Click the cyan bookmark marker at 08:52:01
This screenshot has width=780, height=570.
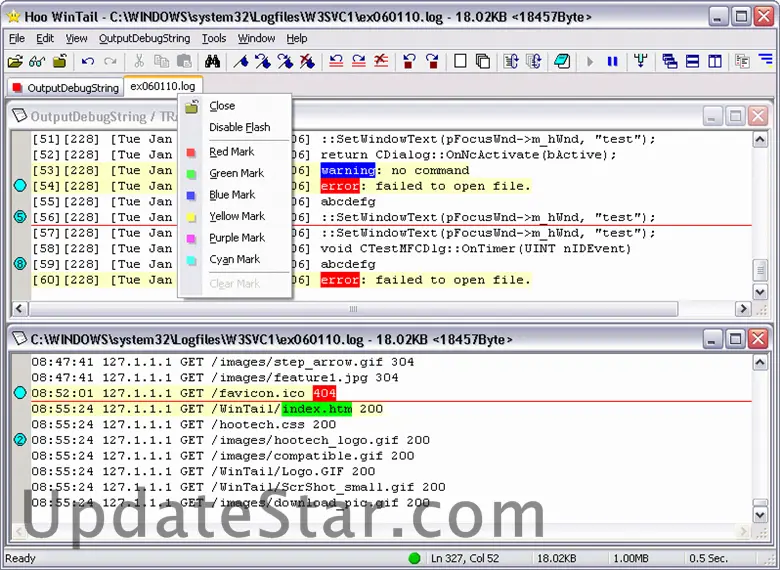coord(19,393)
